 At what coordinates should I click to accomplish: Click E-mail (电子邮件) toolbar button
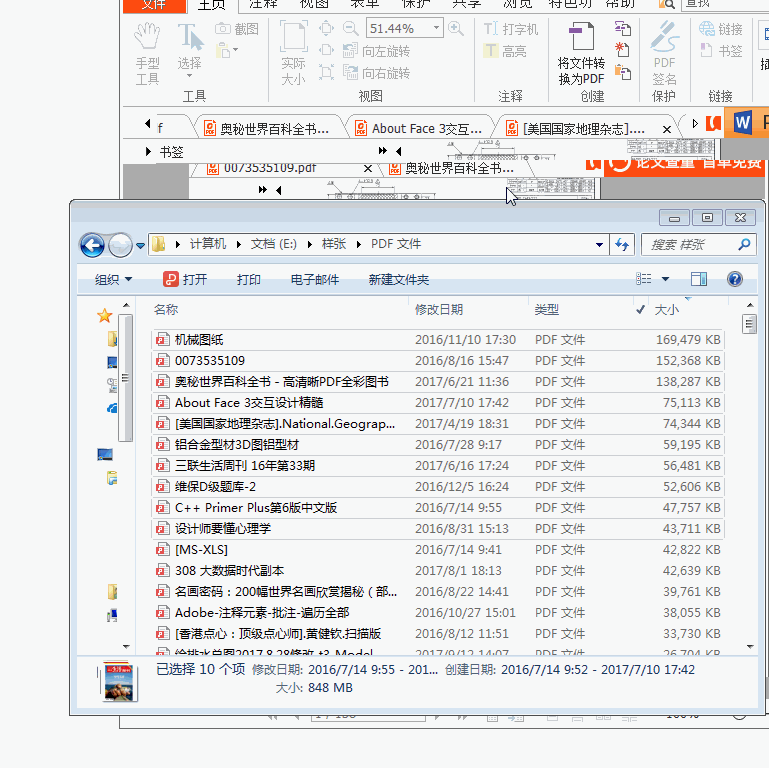coord(314,280)
